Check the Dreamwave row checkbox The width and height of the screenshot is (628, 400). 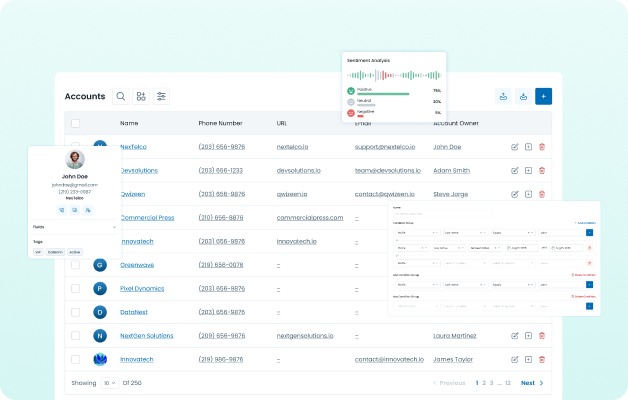[75, 265]
